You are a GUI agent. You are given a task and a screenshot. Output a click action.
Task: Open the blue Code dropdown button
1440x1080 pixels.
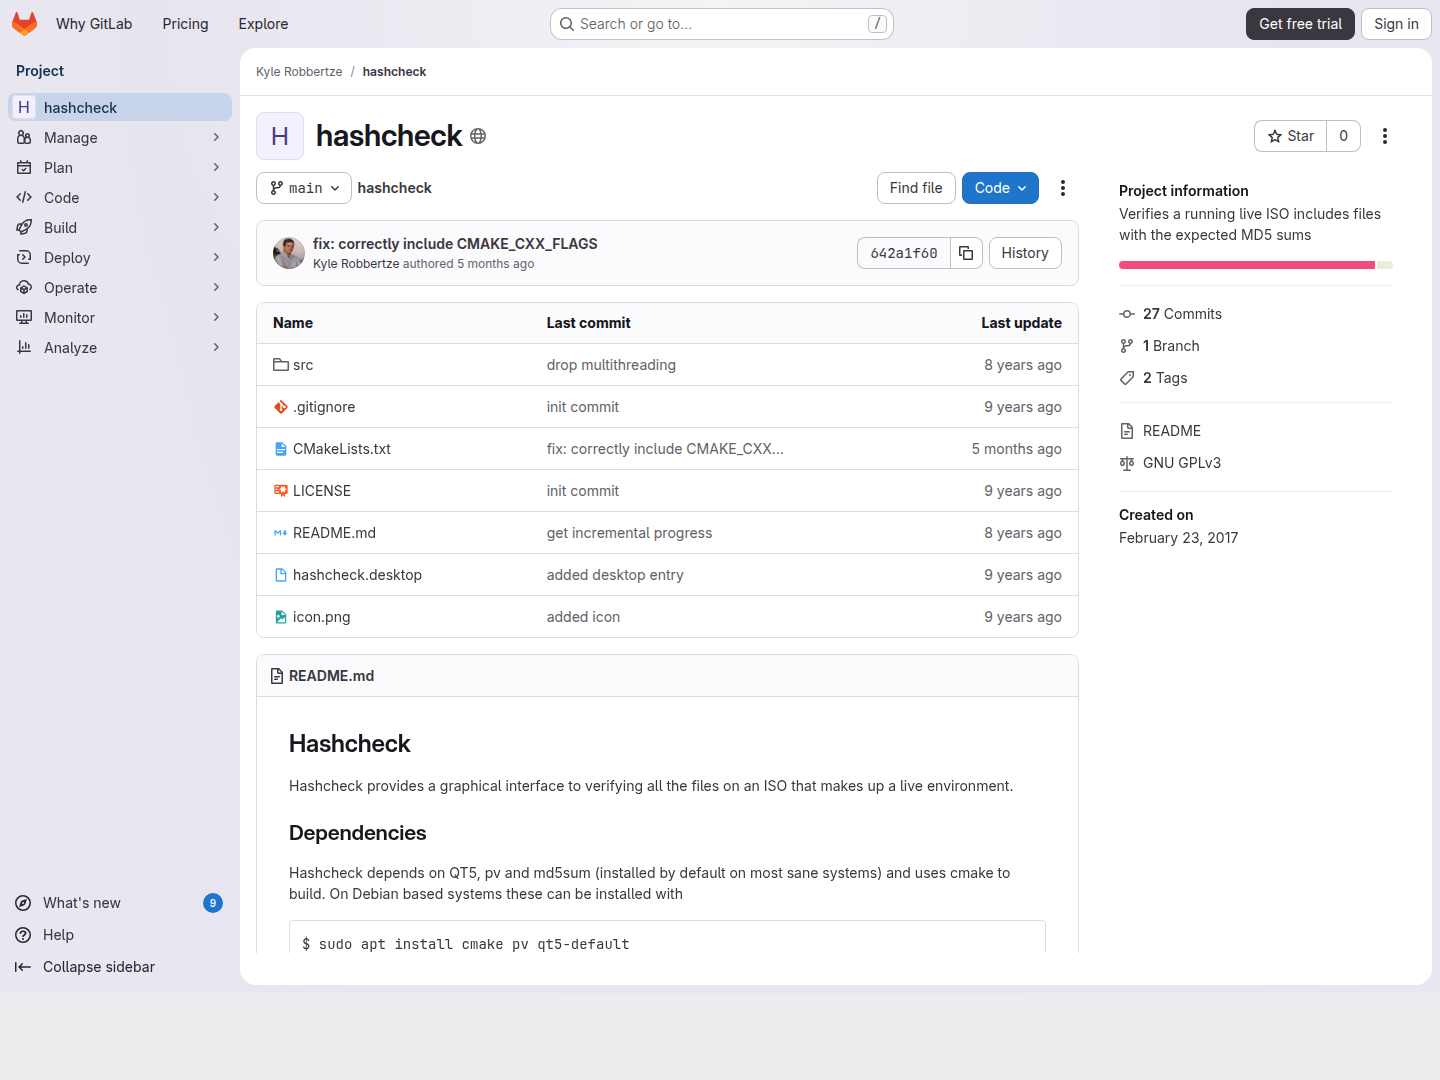1000,188
